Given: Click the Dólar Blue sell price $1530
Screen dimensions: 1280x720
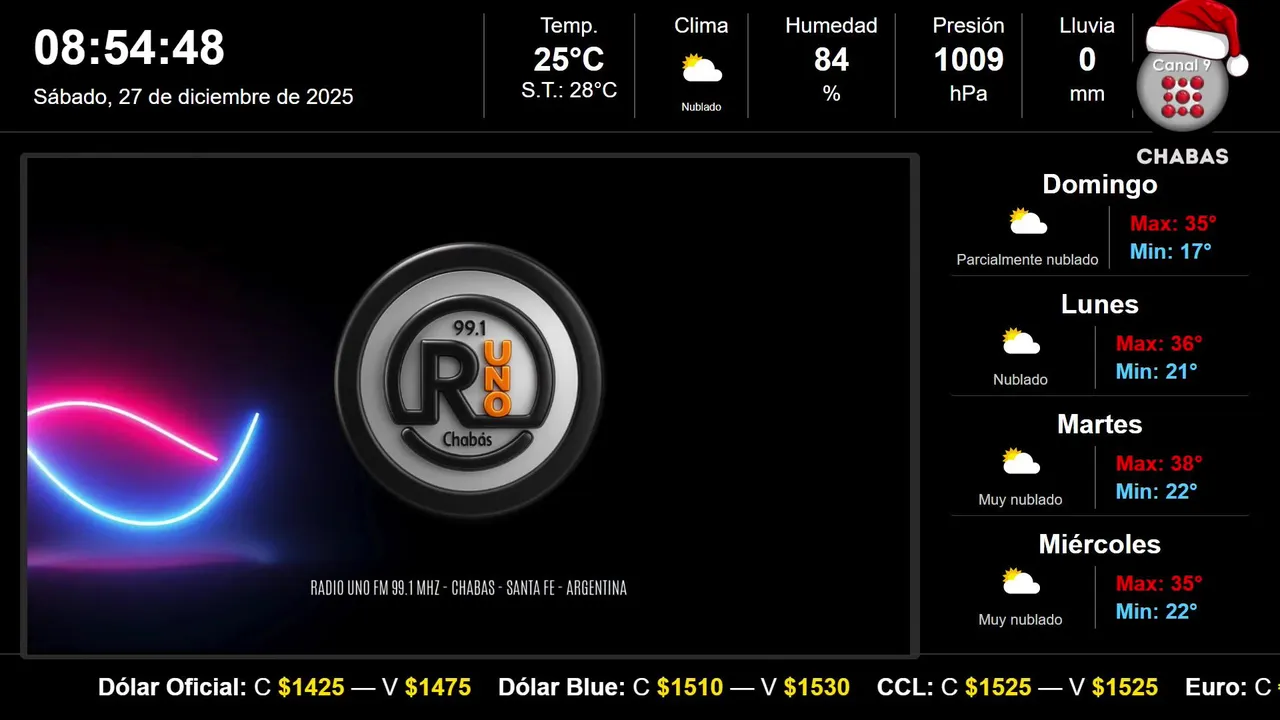Looking at the screenshot, I should click(x=817, y=687).
